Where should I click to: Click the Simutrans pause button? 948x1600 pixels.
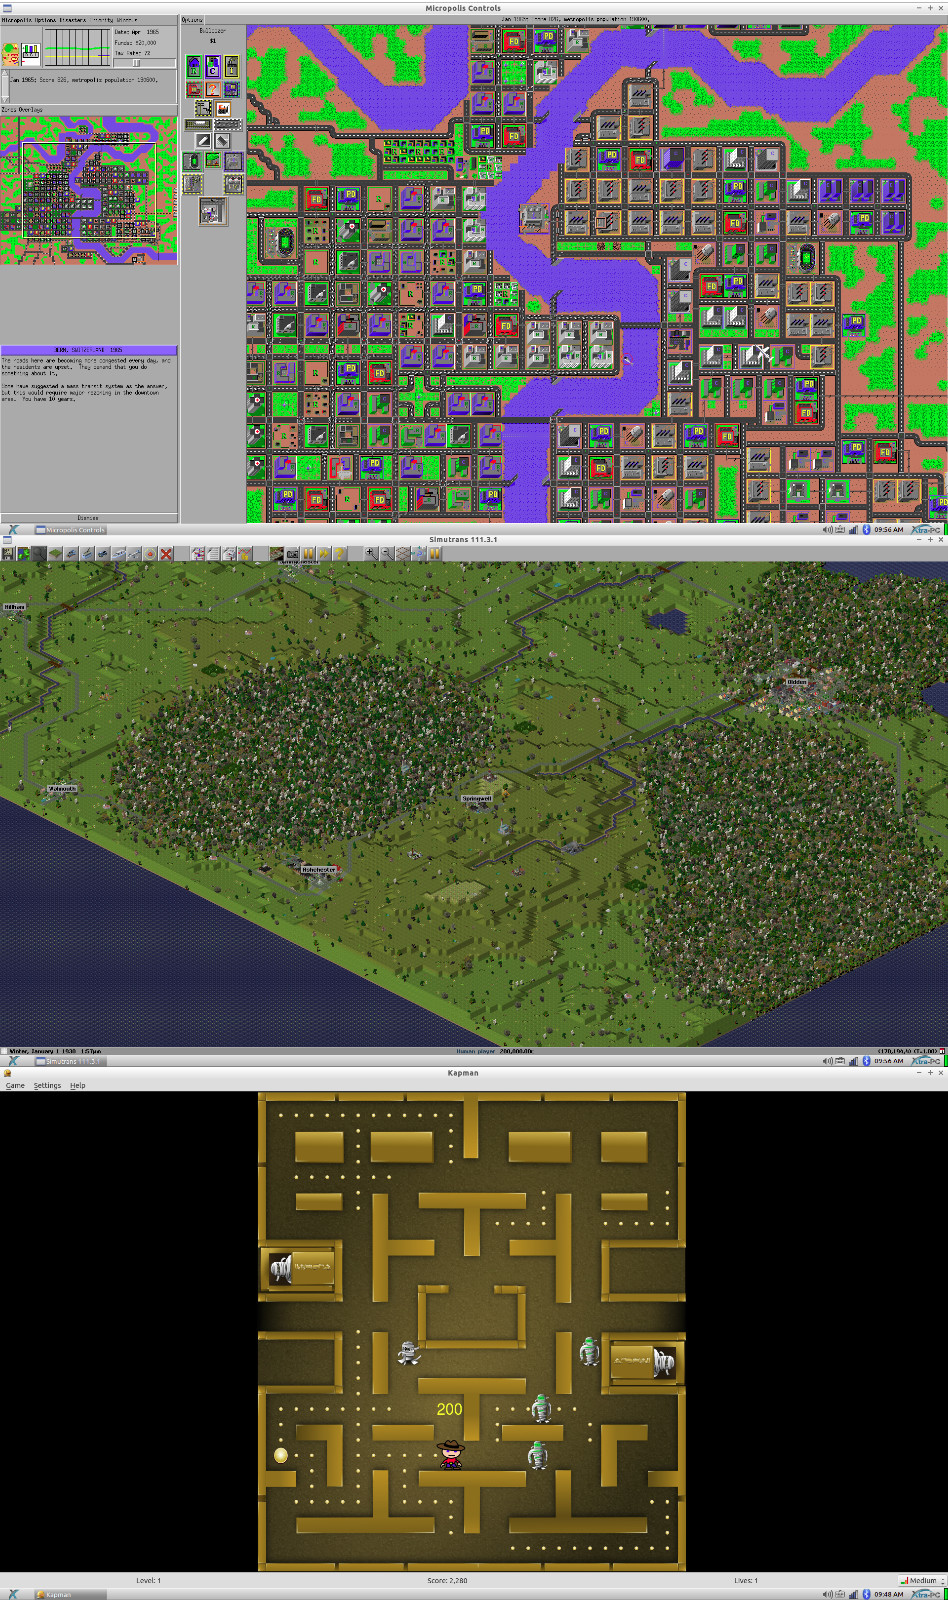tap(308, 553)
